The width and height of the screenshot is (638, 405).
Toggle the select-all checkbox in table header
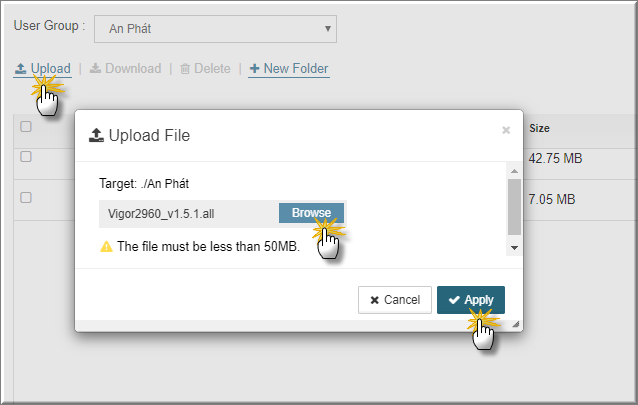26,127
